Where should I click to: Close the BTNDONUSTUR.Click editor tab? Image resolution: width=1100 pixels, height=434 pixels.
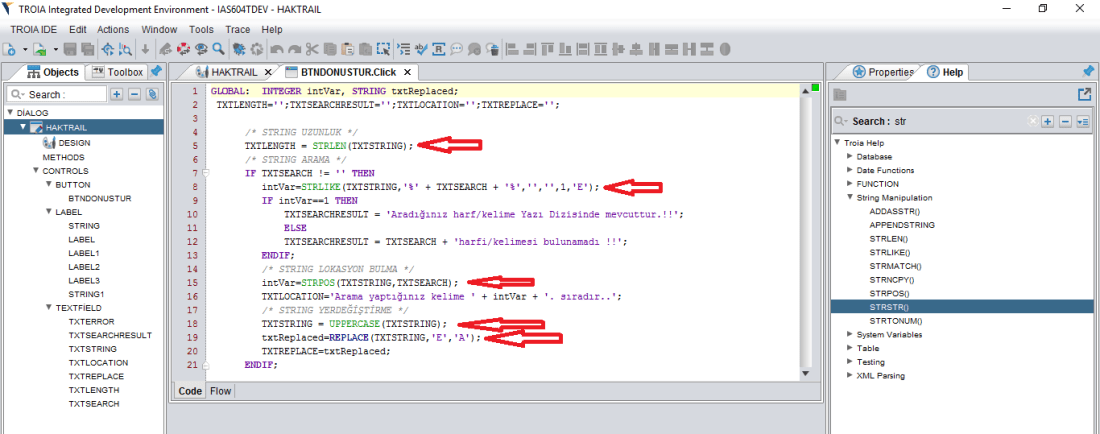tap(408, 72)
